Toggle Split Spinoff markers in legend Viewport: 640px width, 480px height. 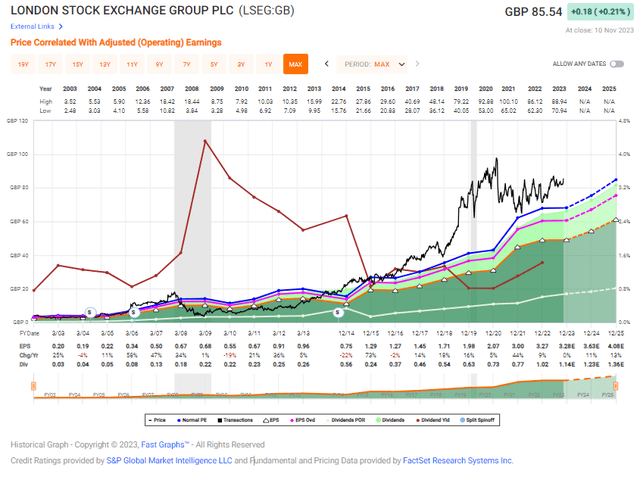(478, 420)
